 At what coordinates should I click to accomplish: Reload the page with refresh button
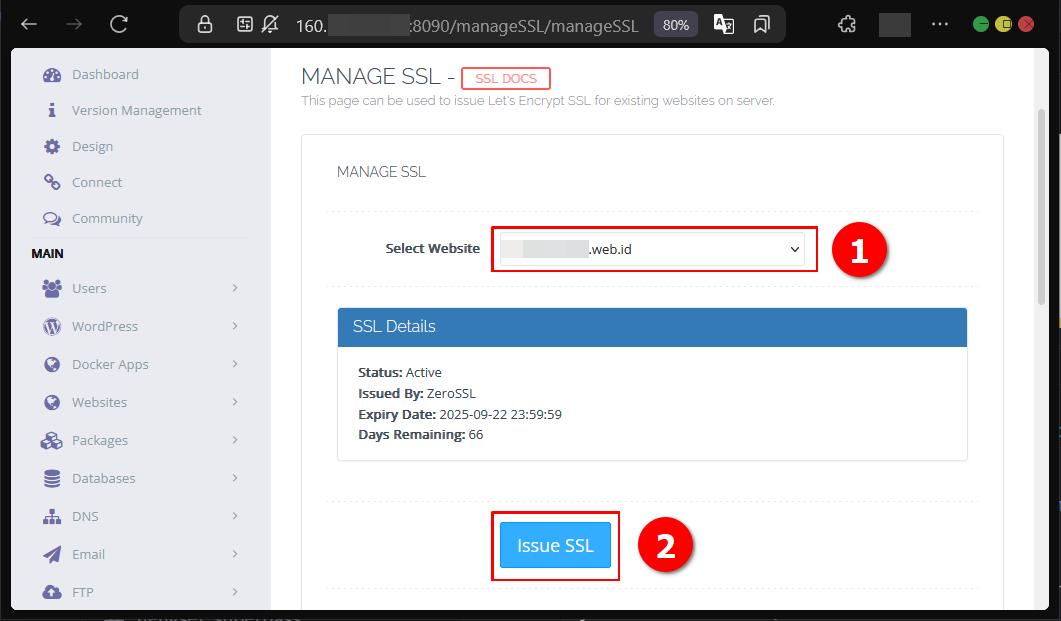119,24
